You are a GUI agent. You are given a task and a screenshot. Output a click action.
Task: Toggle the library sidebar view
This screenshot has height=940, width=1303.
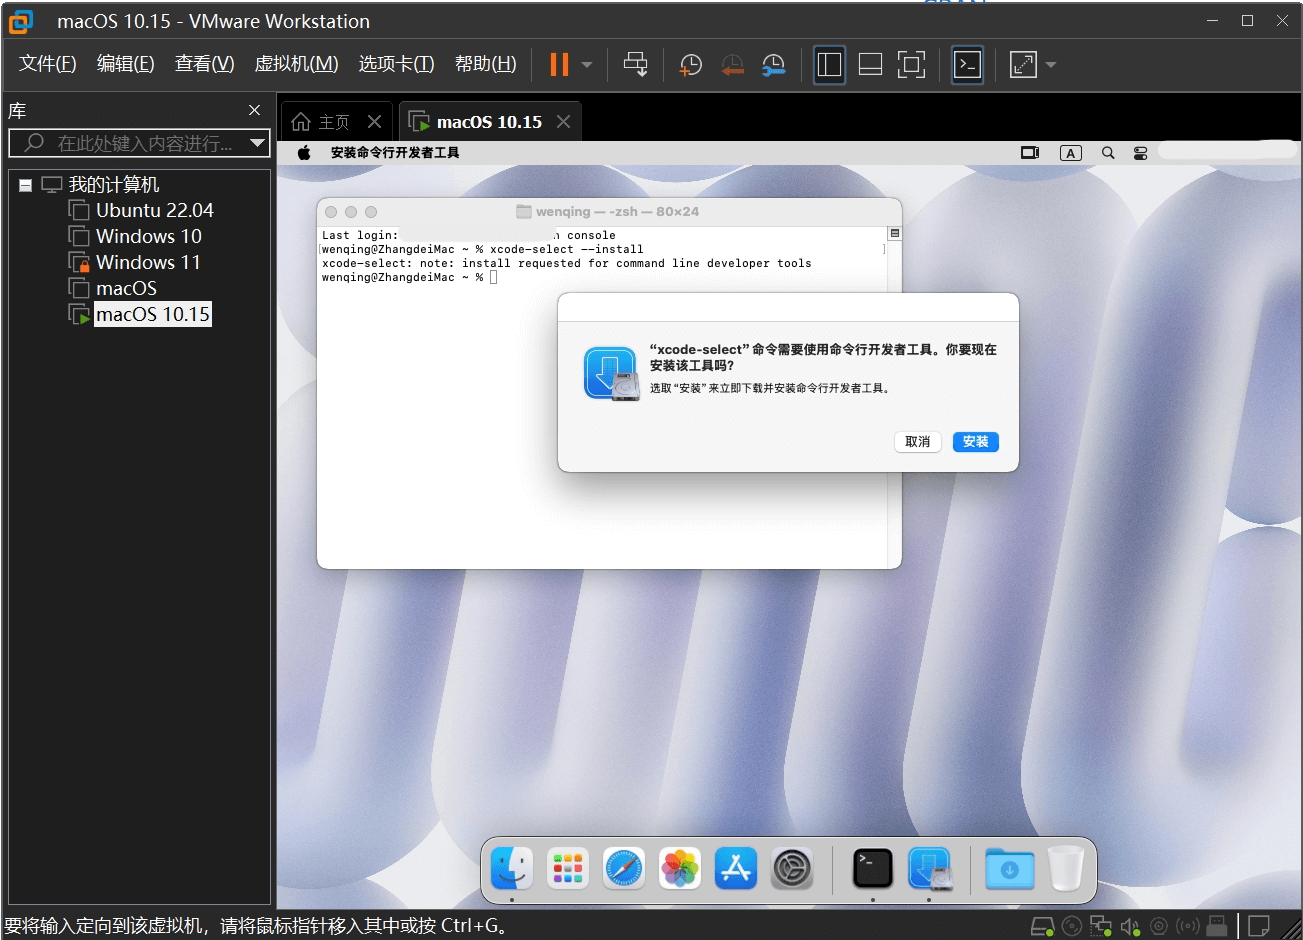[x=829, y=65]
